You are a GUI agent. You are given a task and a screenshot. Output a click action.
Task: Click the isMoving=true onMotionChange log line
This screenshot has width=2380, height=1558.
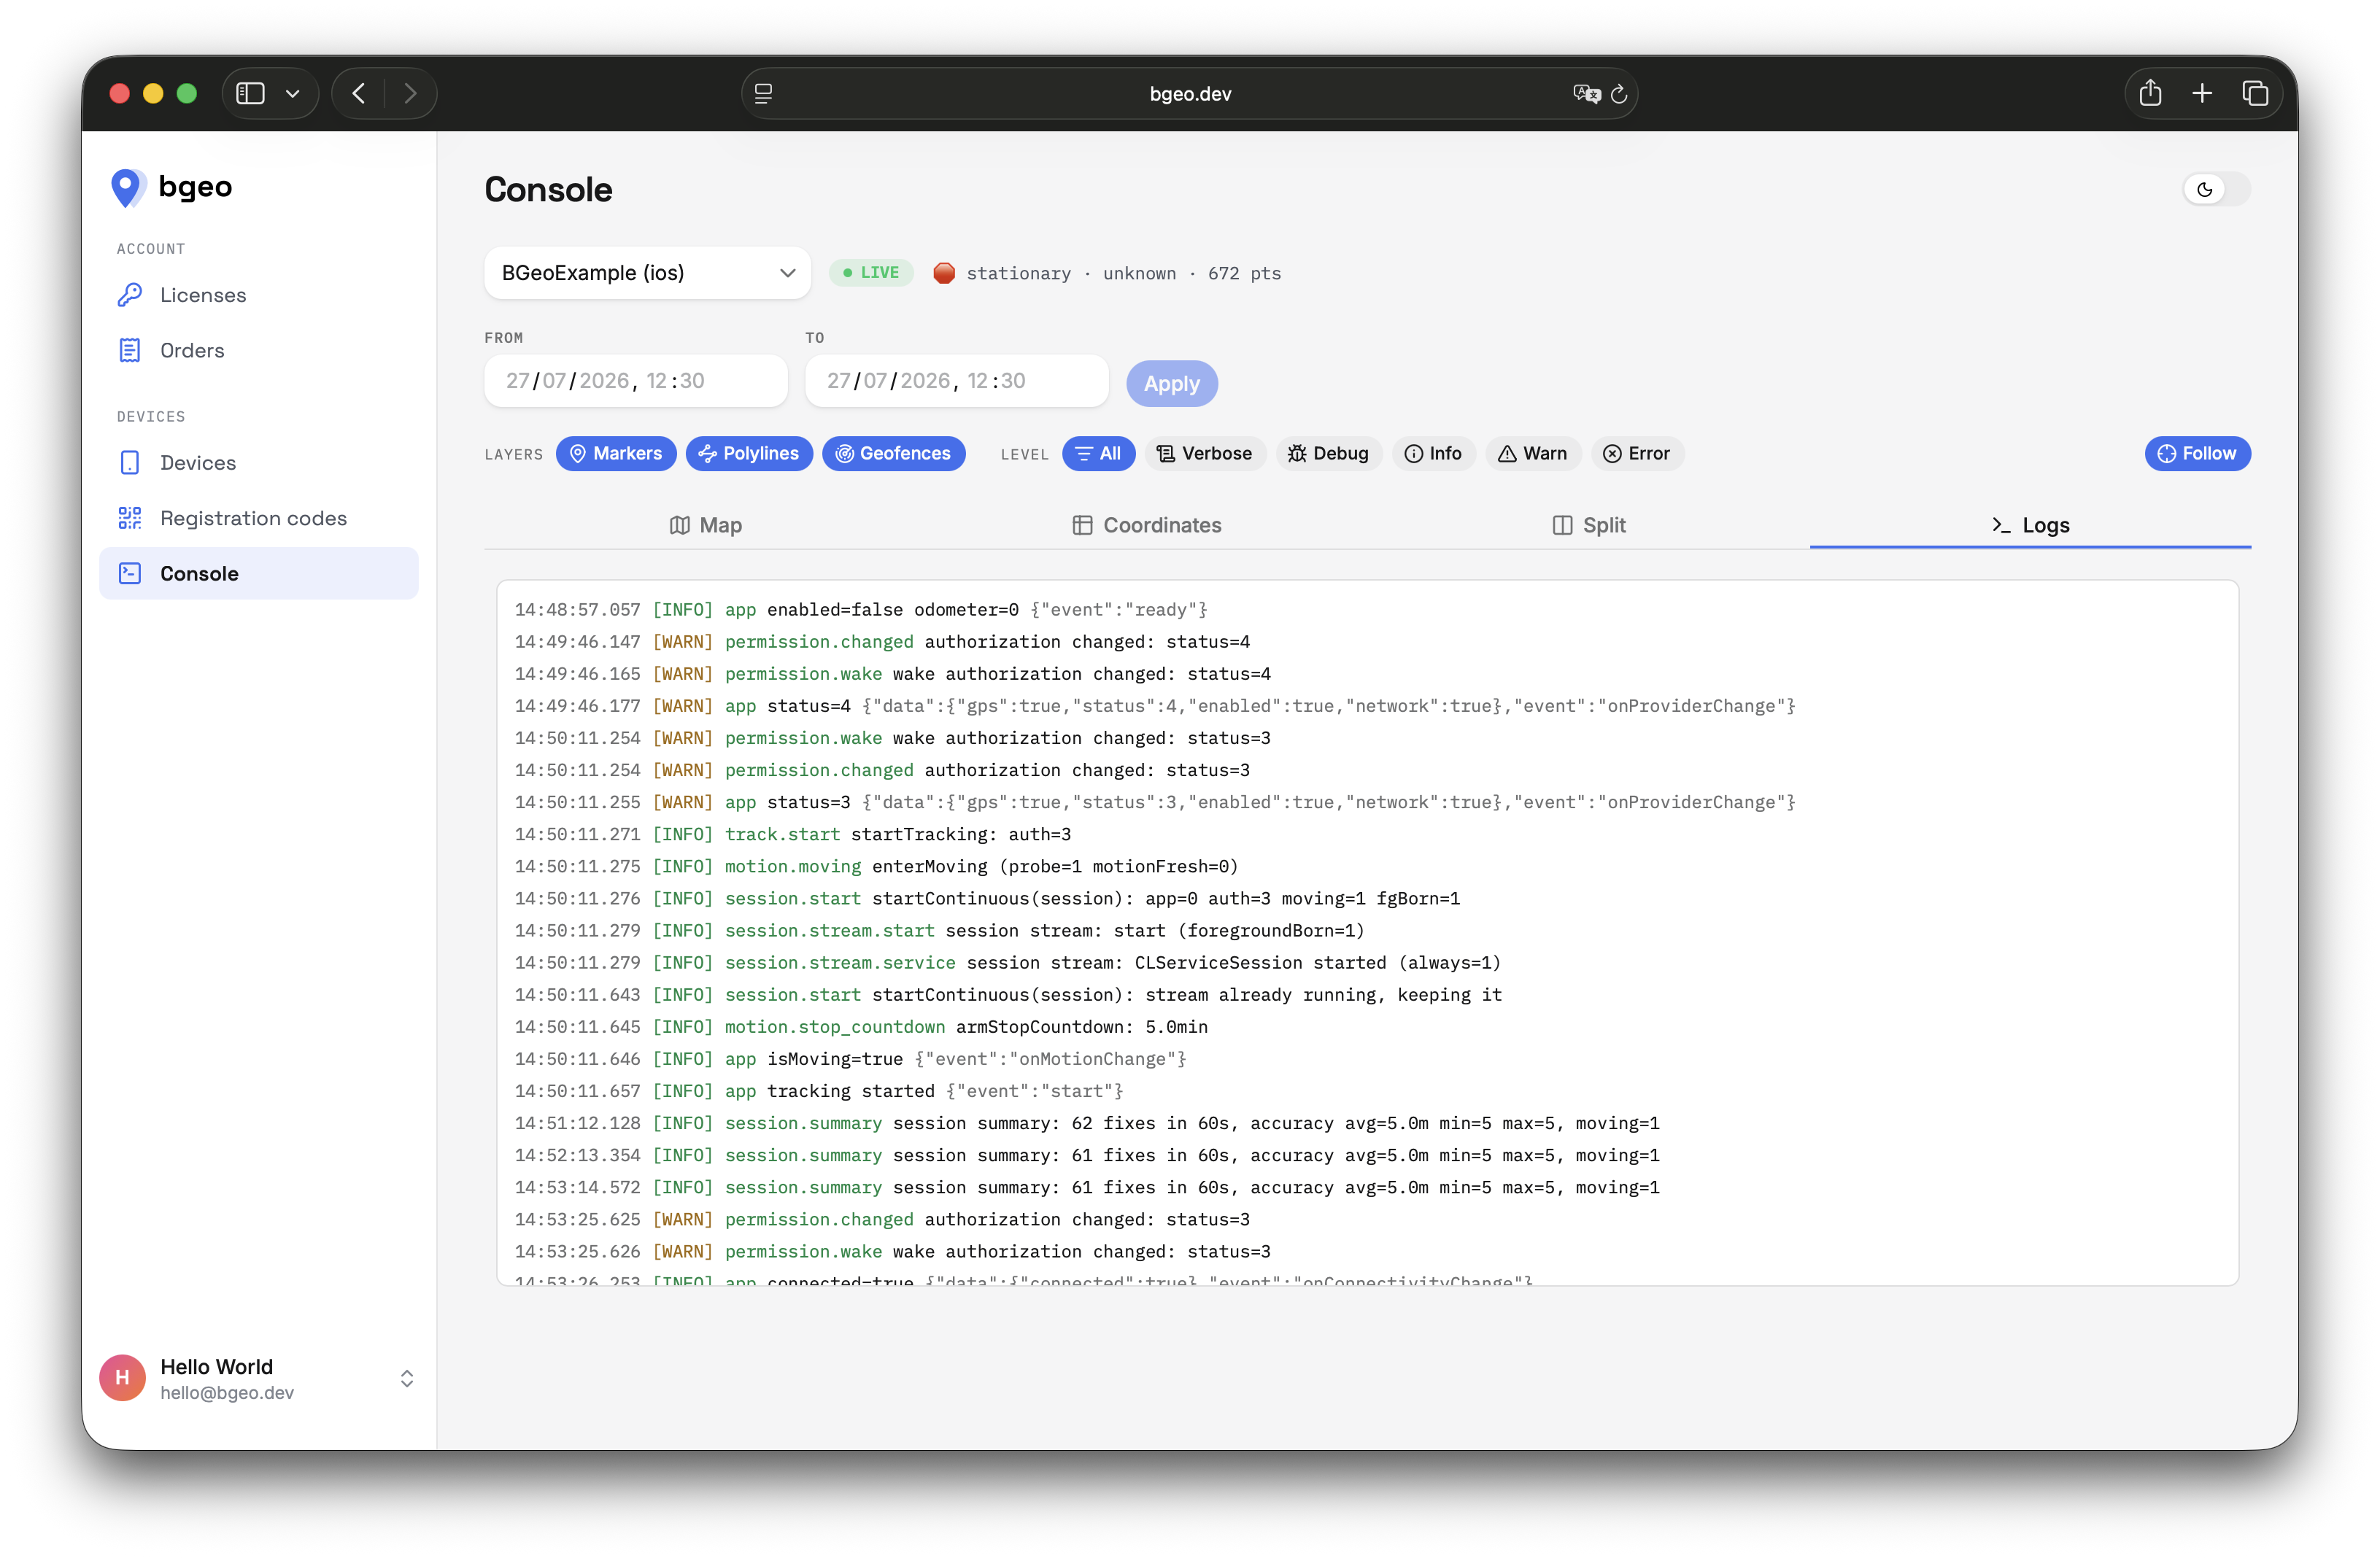pyautogui.click(x=851, y=1059)
